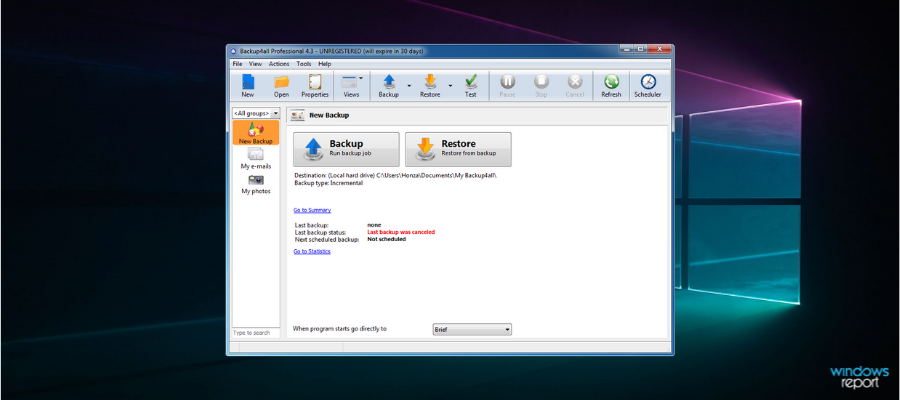This screenshot has height=400, width=900.
Task: Expand the toolbar Restore dropdown arrow
Action: coord(450,86)
